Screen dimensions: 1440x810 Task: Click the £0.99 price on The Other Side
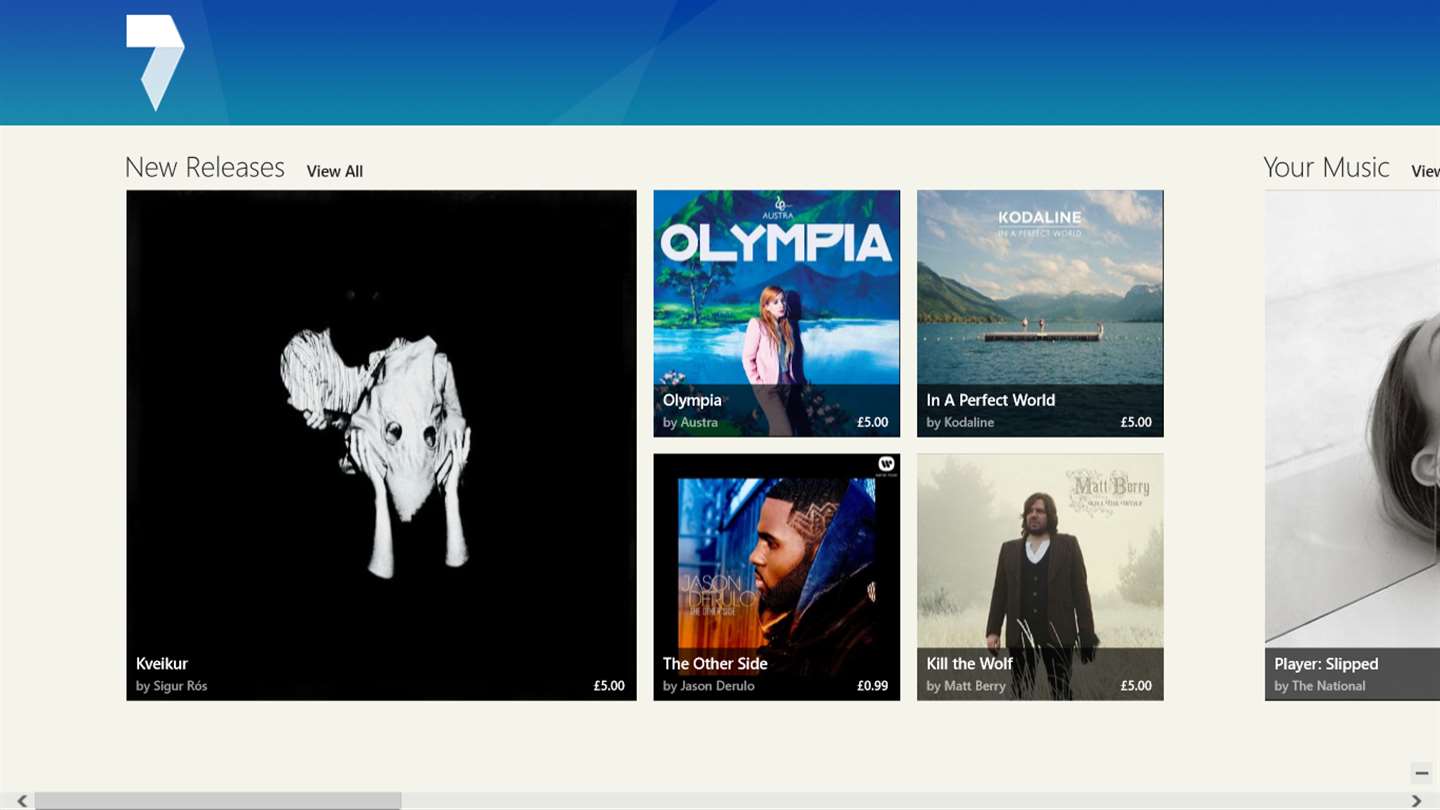click(873, 686)
